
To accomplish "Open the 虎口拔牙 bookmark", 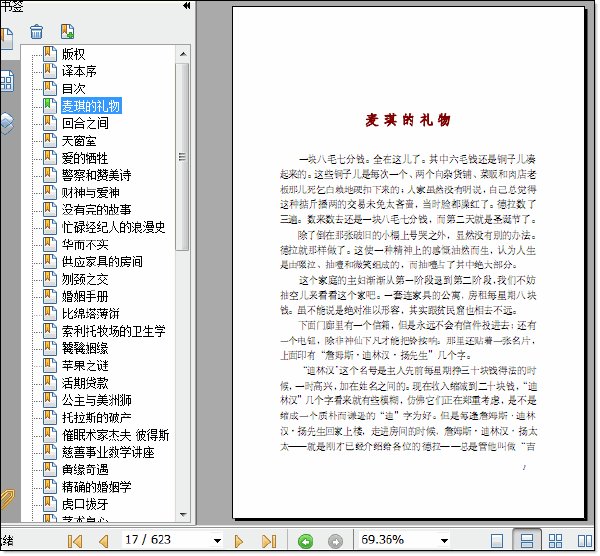I will (x=85, y=504).
